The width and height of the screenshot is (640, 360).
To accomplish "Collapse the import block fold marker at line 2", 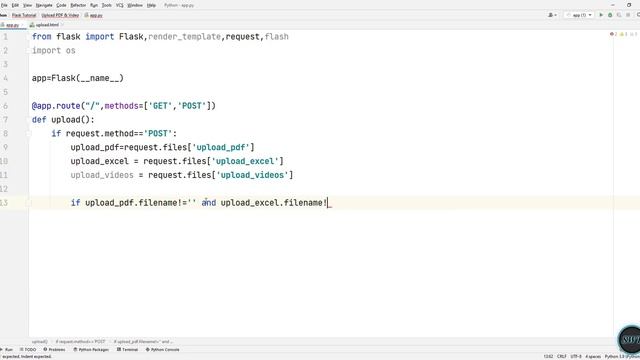I will point(29,51).
